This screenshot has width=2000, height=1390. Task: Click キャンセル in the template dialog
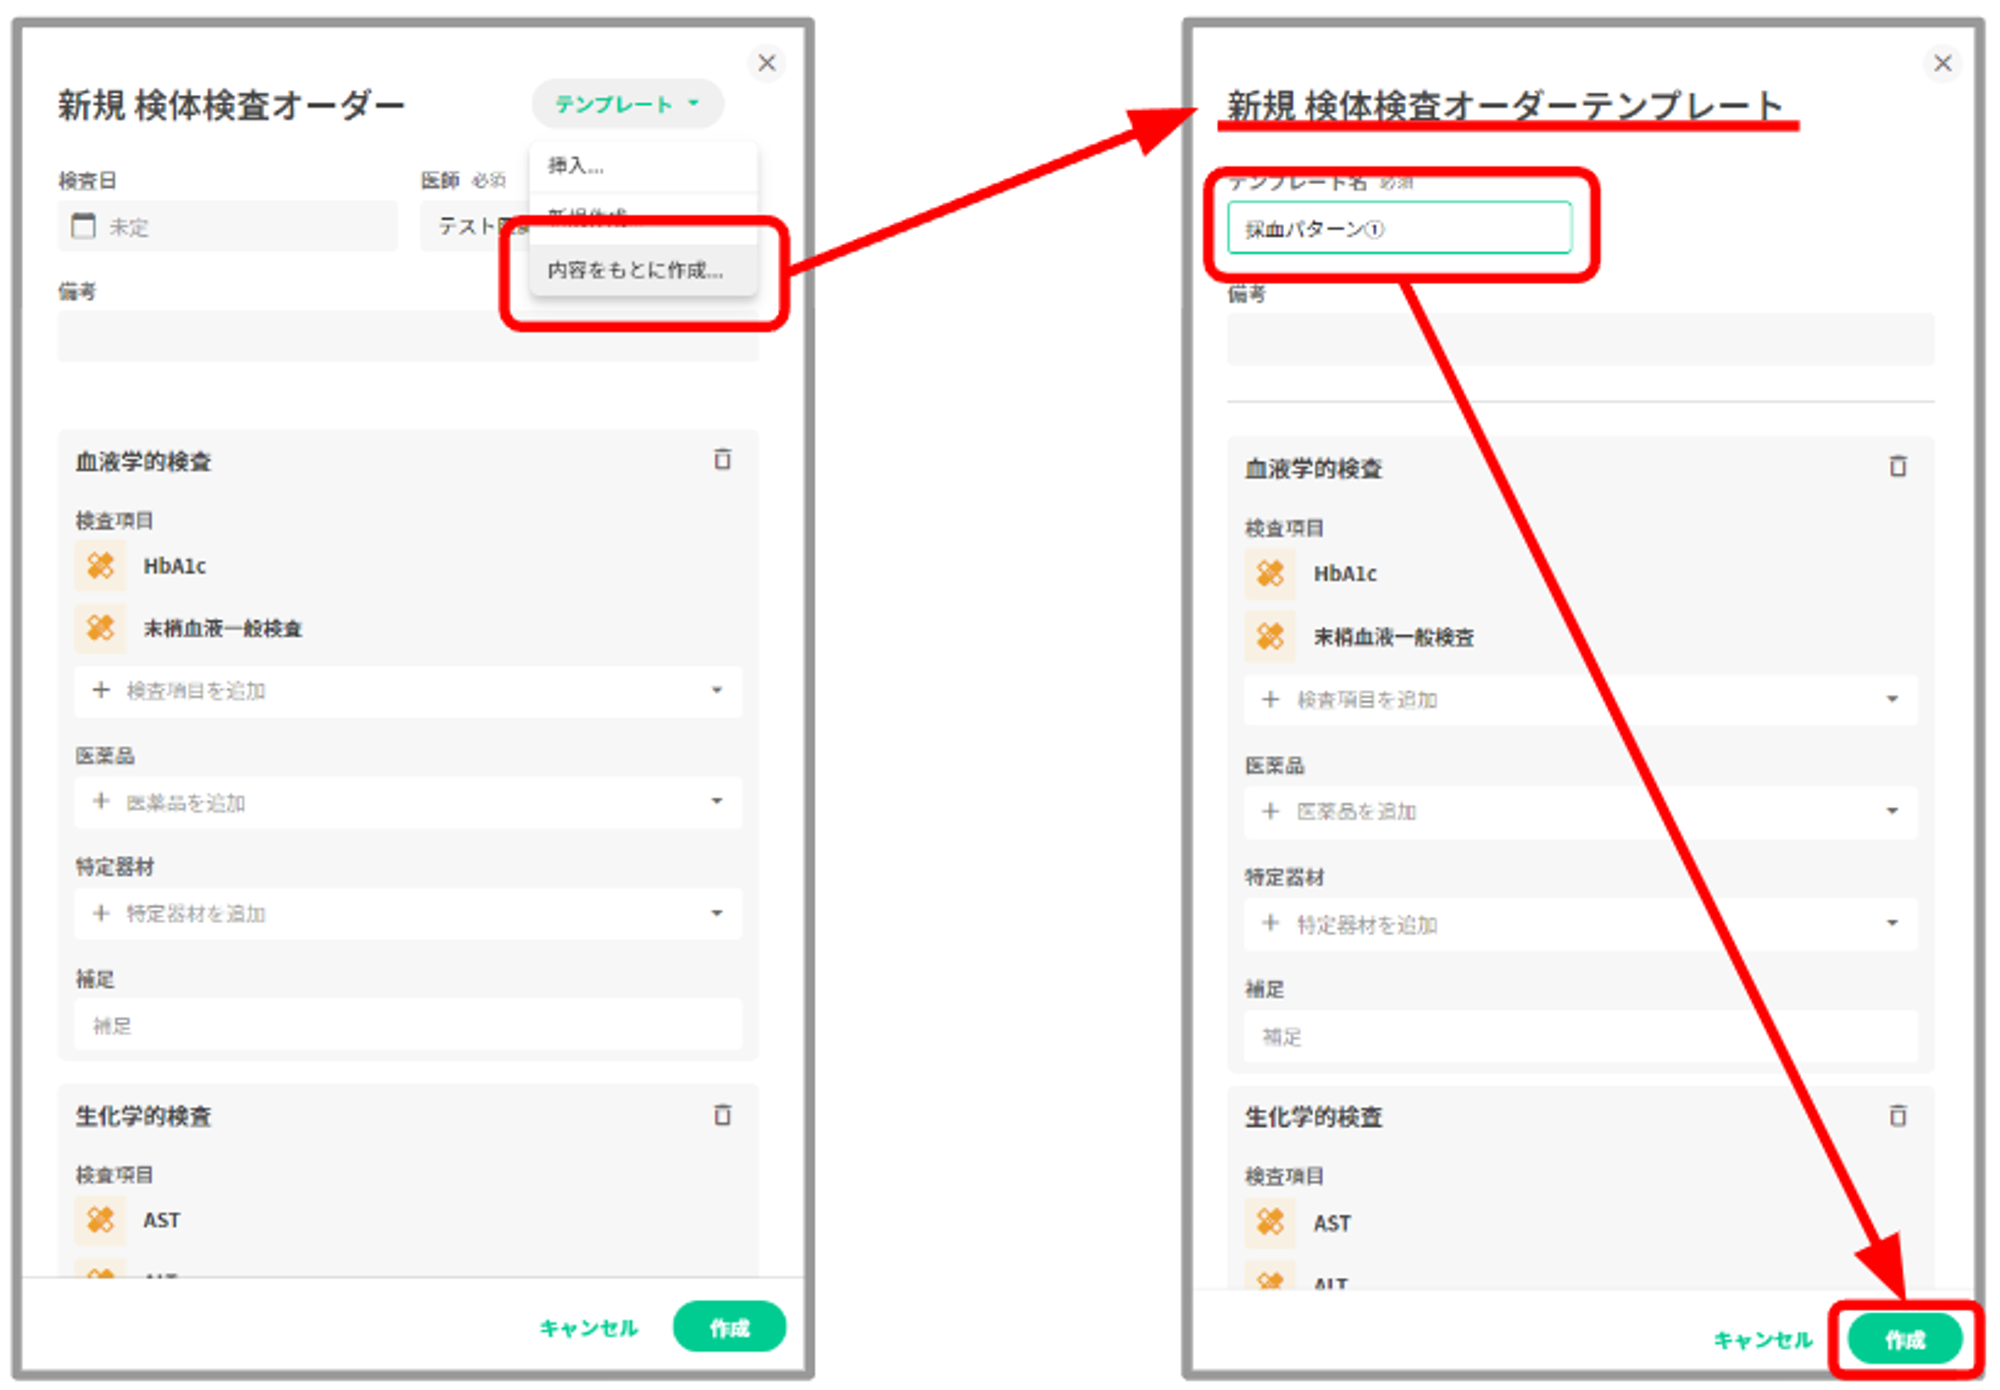coord(1762,1340)
